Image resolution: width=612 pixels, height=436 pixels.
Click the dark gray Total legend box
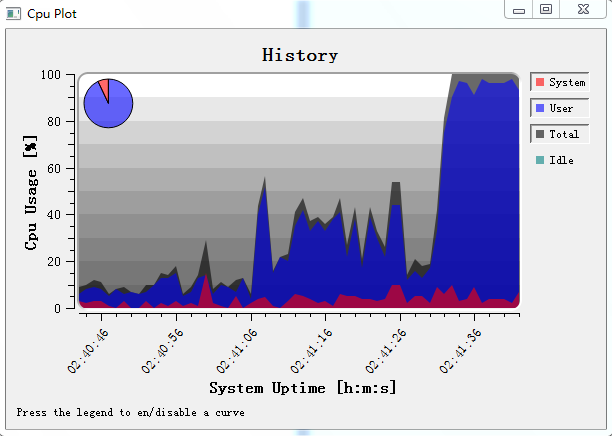(x=541, y=134)
